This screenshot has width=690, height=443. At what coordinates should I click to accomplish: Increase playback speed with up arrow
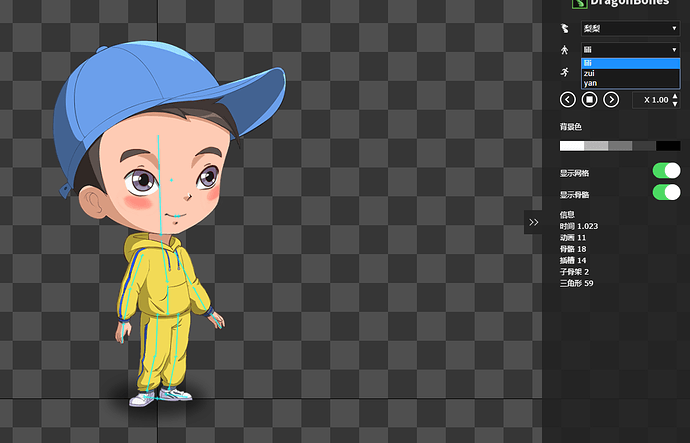675,96
